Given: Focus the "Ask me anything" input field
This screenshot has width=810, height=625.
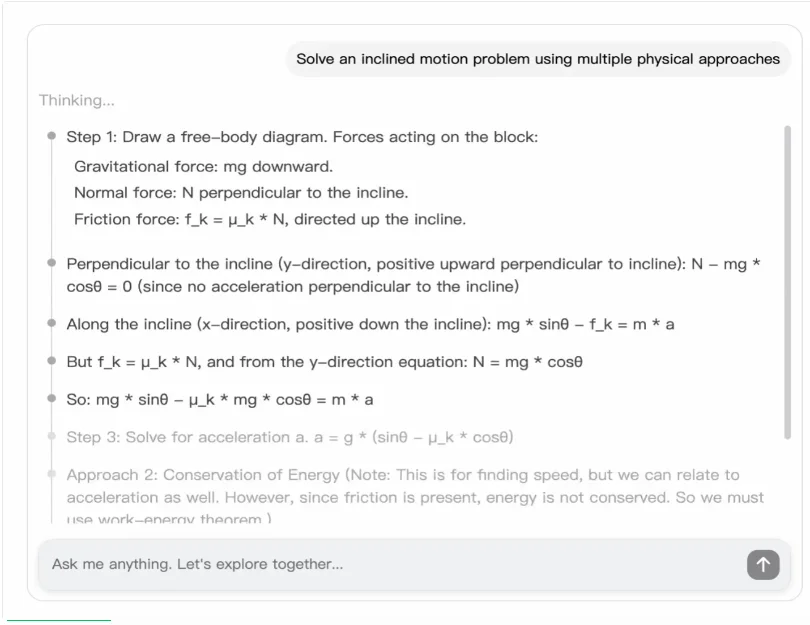Looking at the screenshot, I should [390, 565].
